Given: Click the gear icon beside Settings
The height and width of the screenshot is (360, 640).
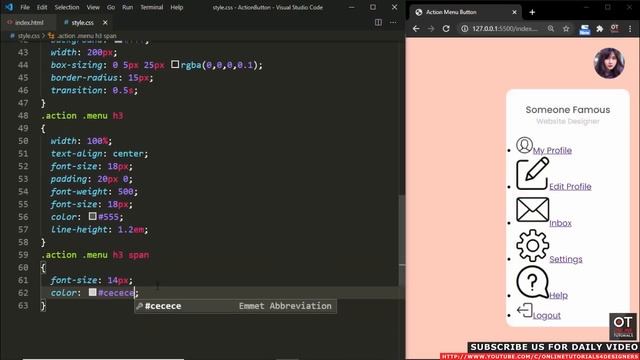Looking at the screenshot, I should click(533, 245).
